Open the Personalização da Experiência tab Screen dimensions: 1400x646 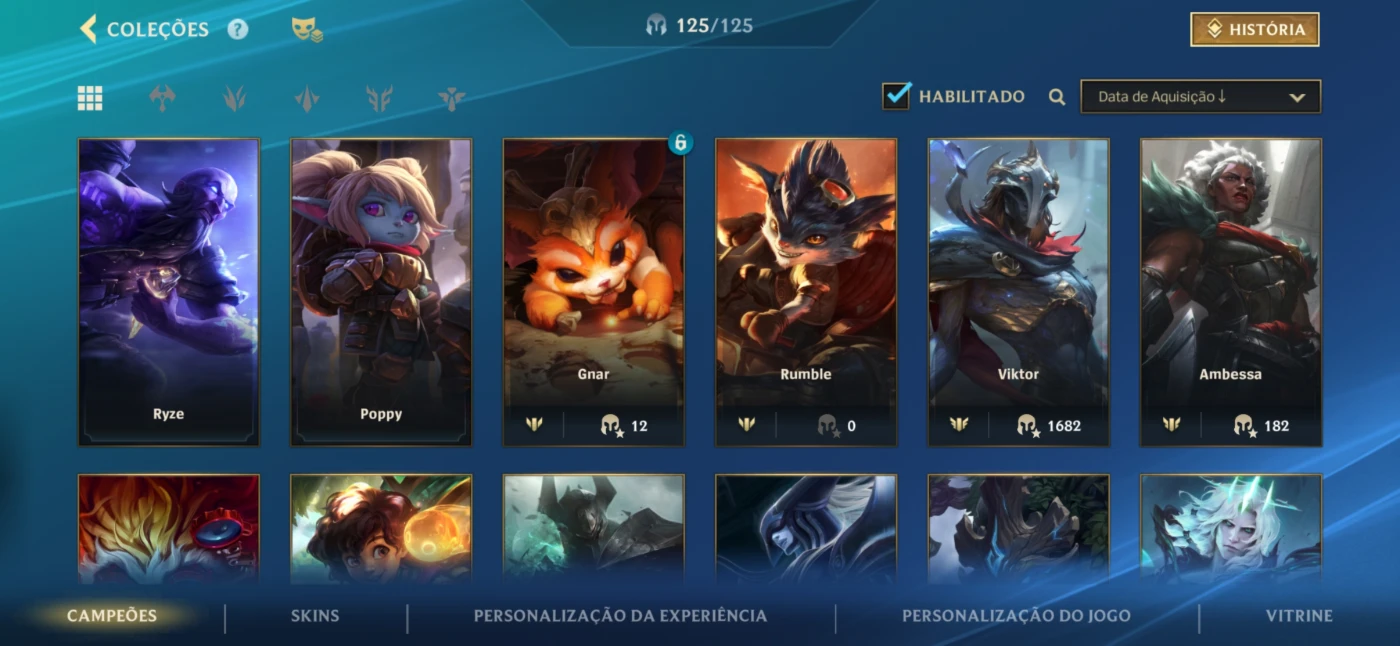[x=620, y=616]
